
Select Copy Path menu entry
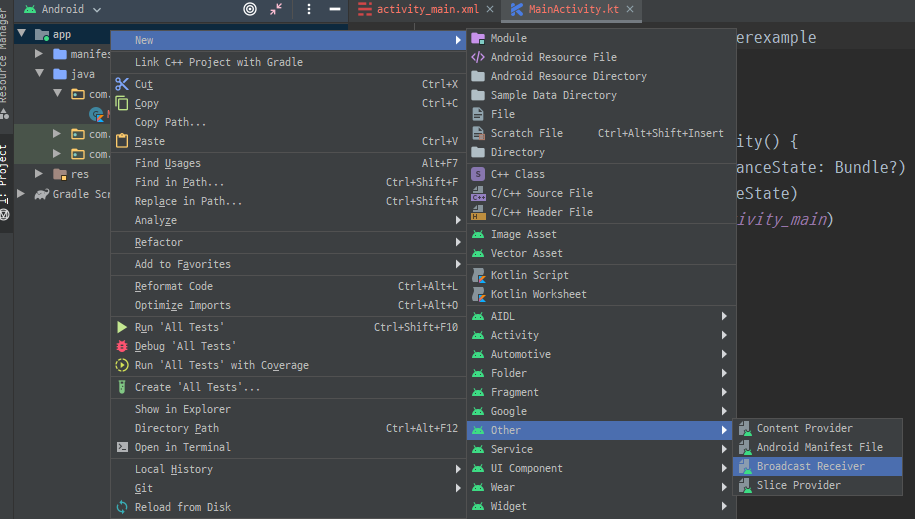(x=288, y=122)
